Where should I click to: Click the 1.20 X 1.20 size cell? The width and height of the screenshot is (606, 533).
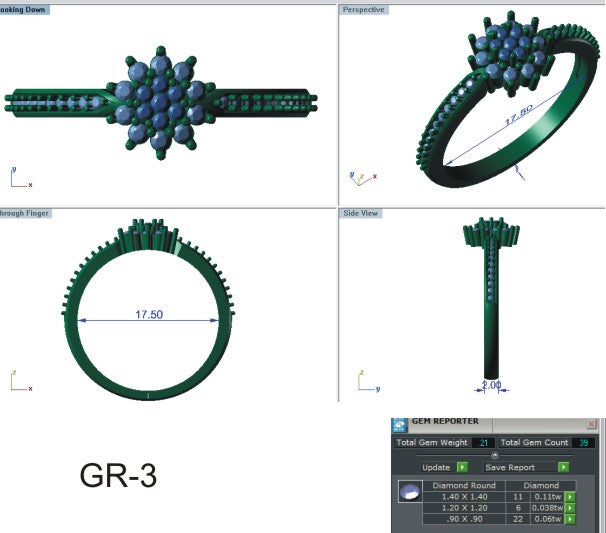464,508
